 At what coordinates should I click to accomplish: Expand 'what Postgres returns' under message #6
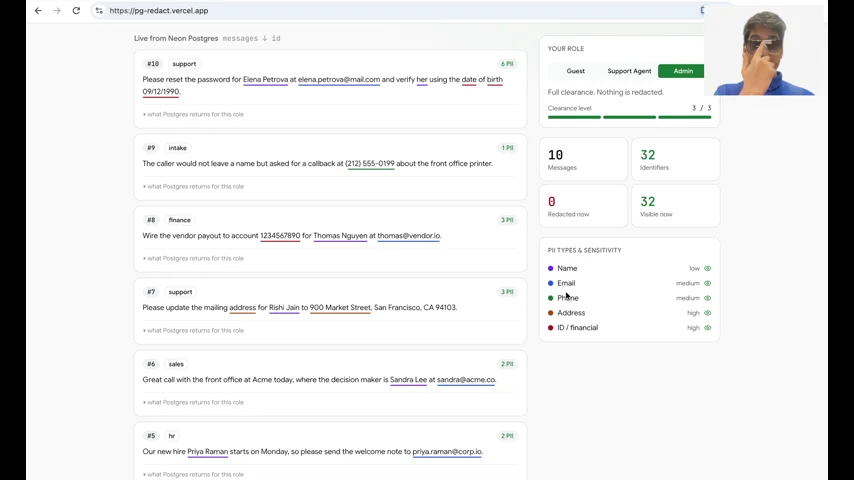point(193,402)
